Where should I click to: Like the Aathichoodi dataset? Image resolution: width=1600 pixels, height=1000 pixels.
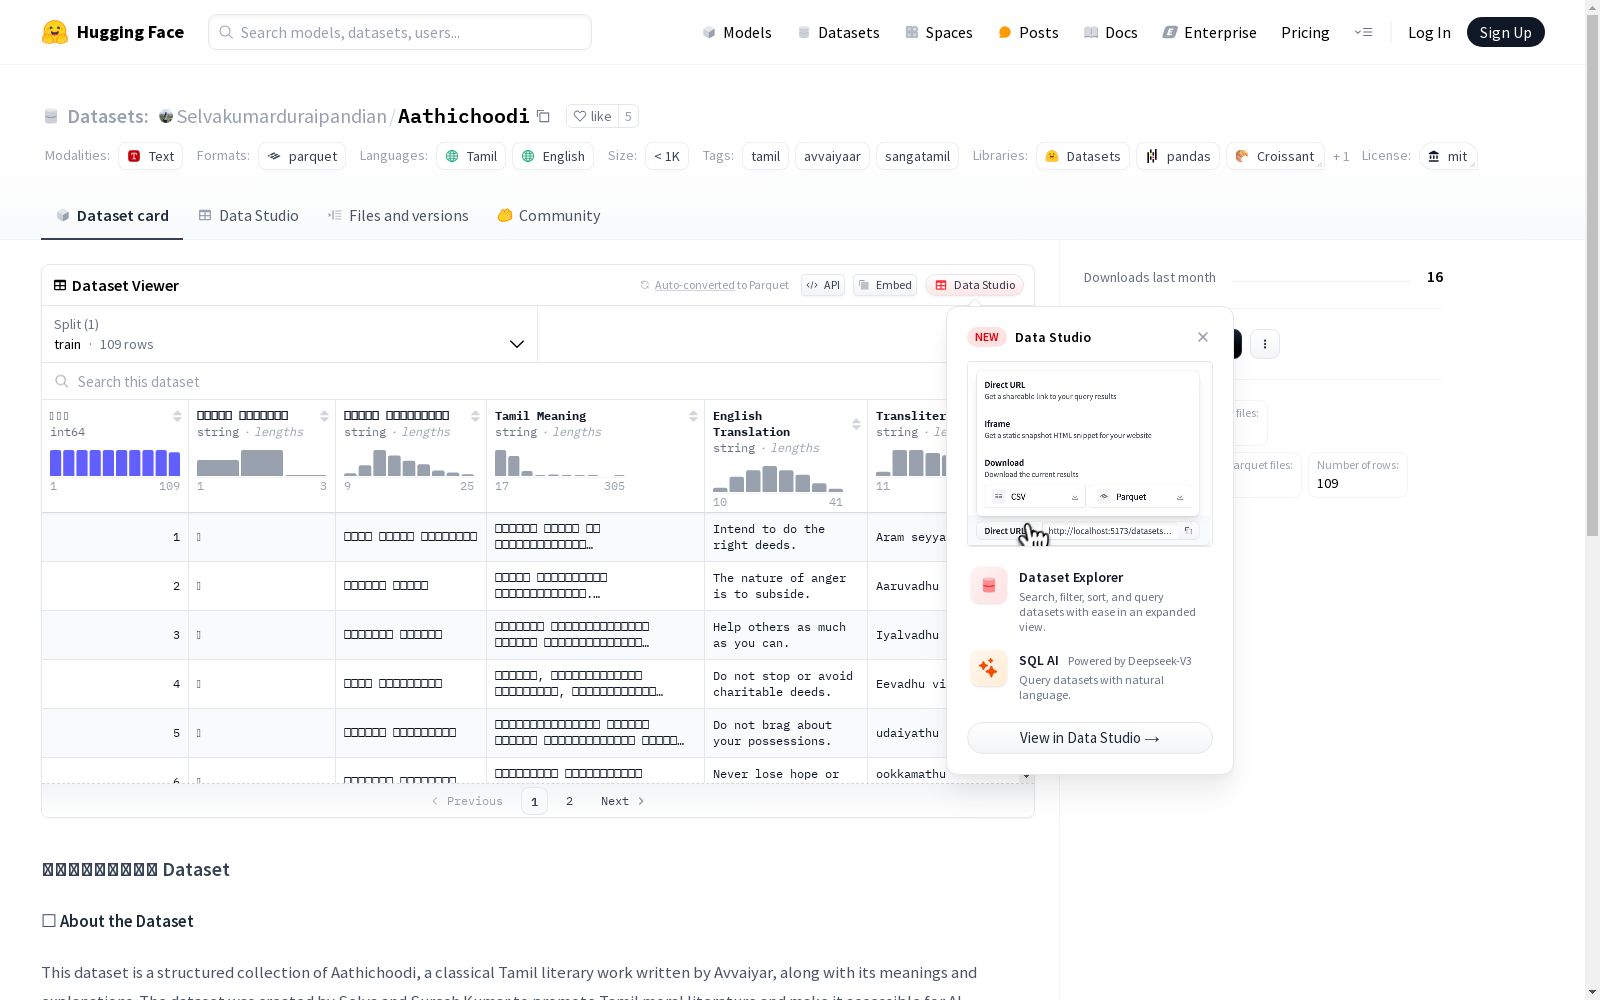click(592, 116)
